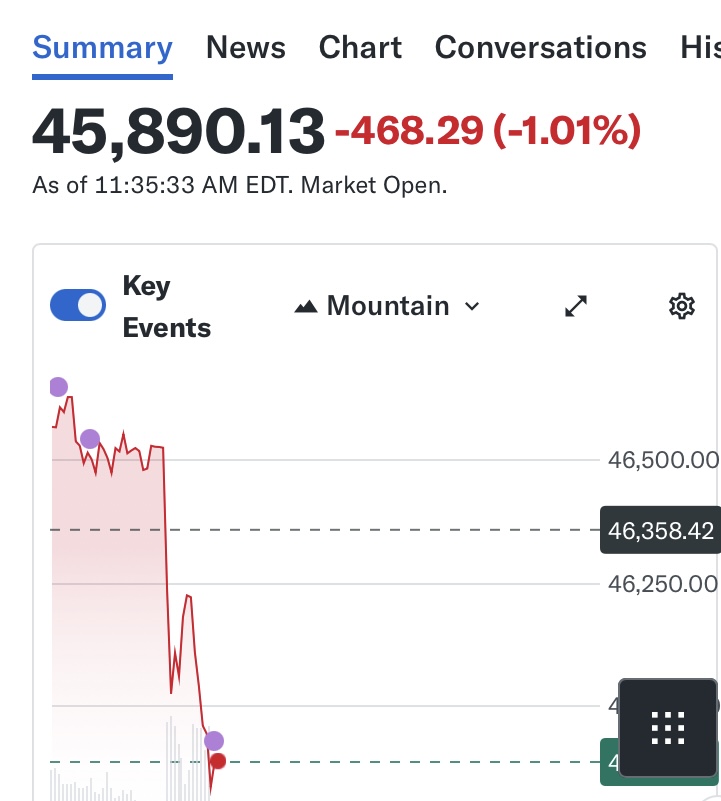The image size is (721, 801).
Task: Click the 46,358.42 previous close label
Action: tap(660, 530)
